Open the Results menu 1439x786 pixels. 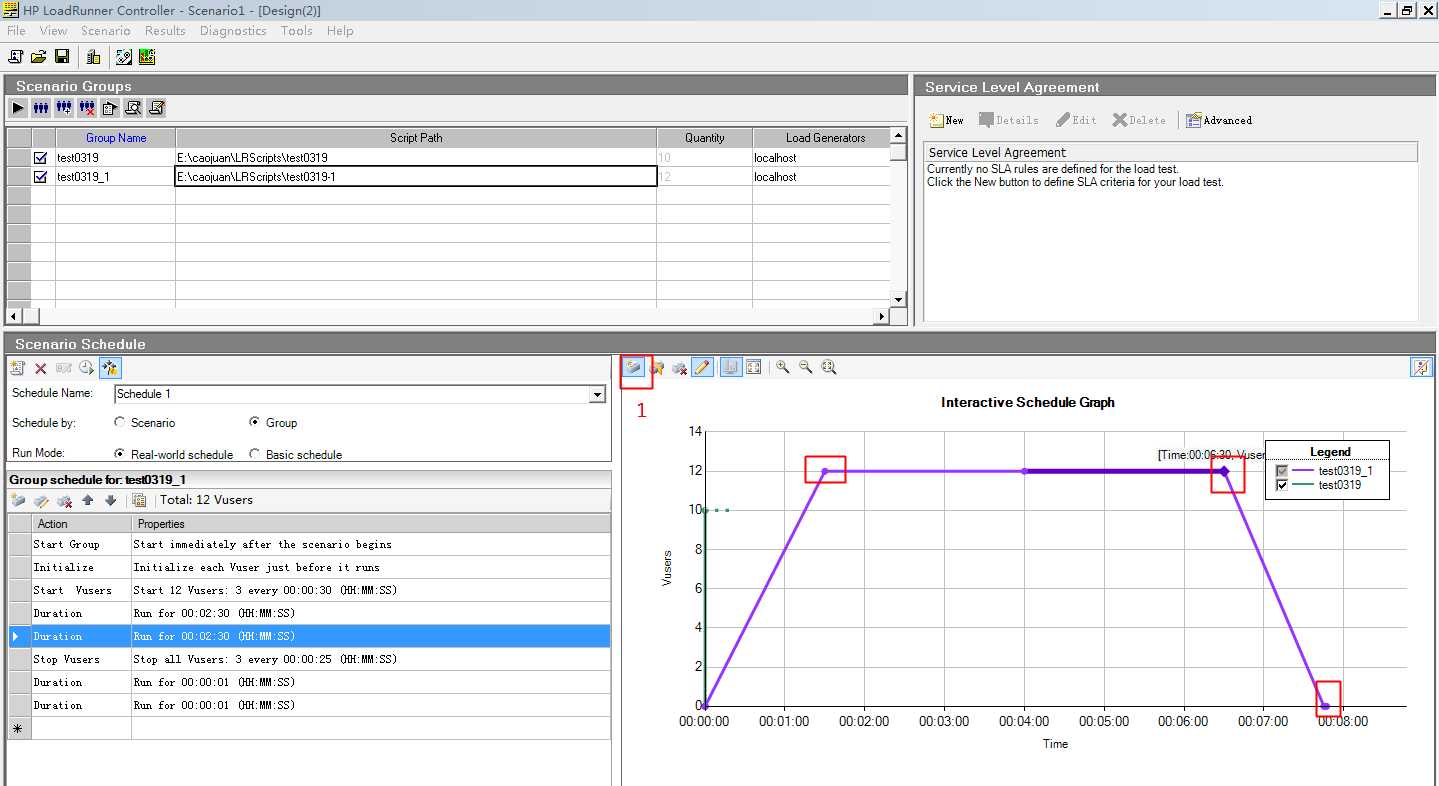tap(165, 31)
